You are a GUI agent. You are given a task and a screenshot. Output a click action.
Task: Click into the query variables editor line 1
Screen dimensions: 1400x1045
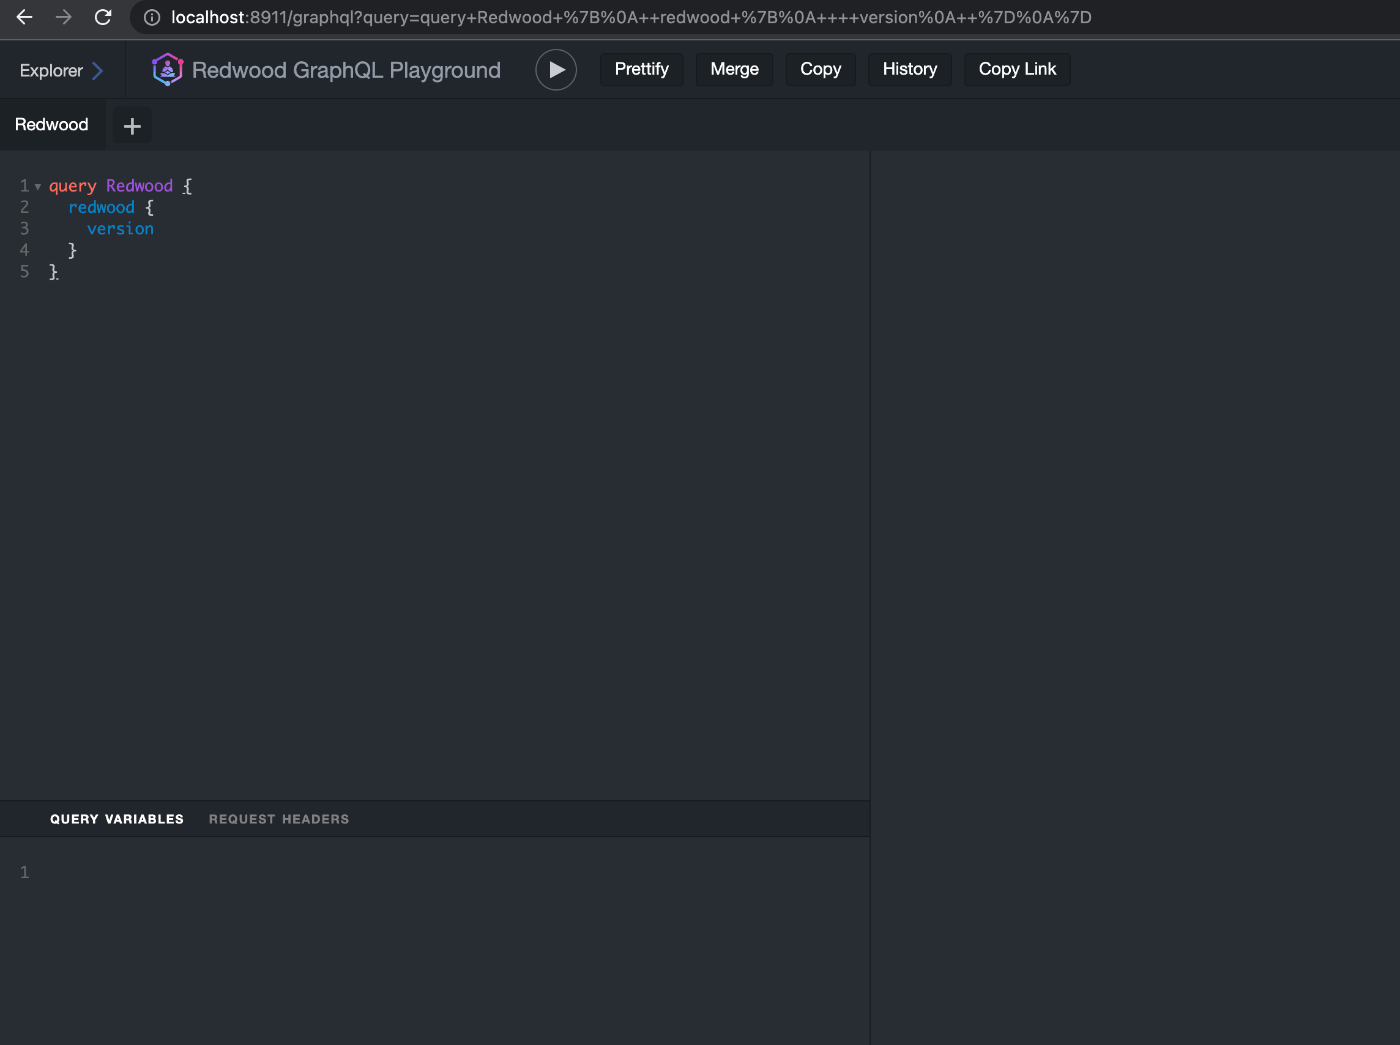click(450, 873)
